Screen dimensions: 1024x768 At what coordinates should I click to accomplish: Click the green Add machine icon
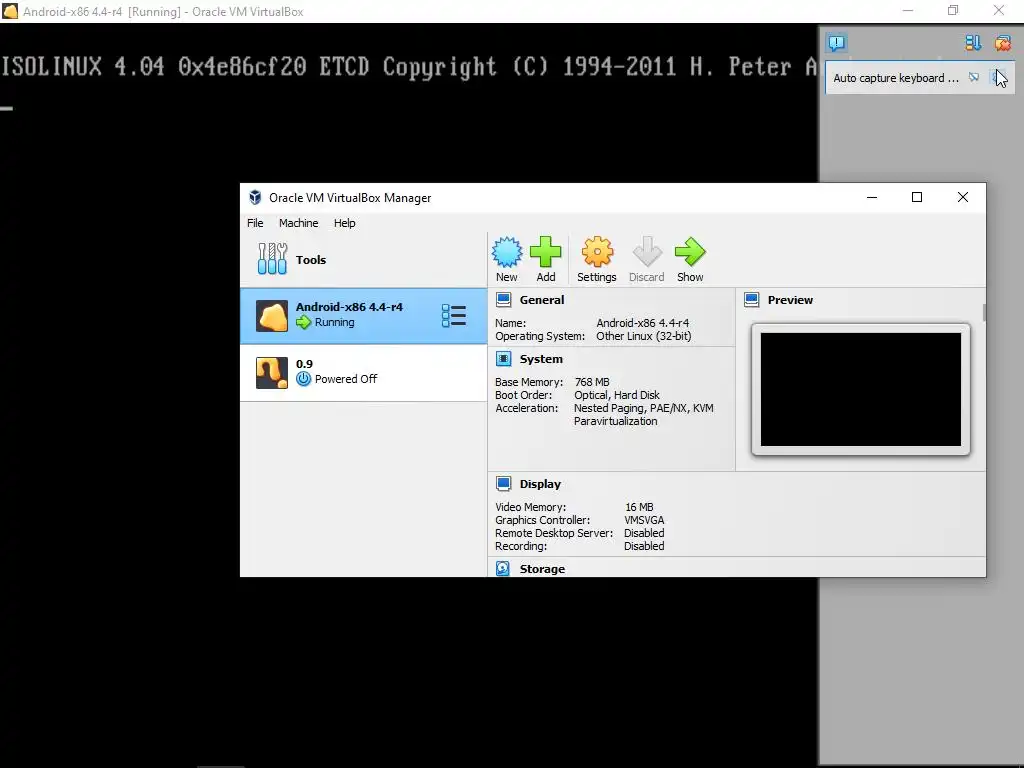tap(545, 252)
